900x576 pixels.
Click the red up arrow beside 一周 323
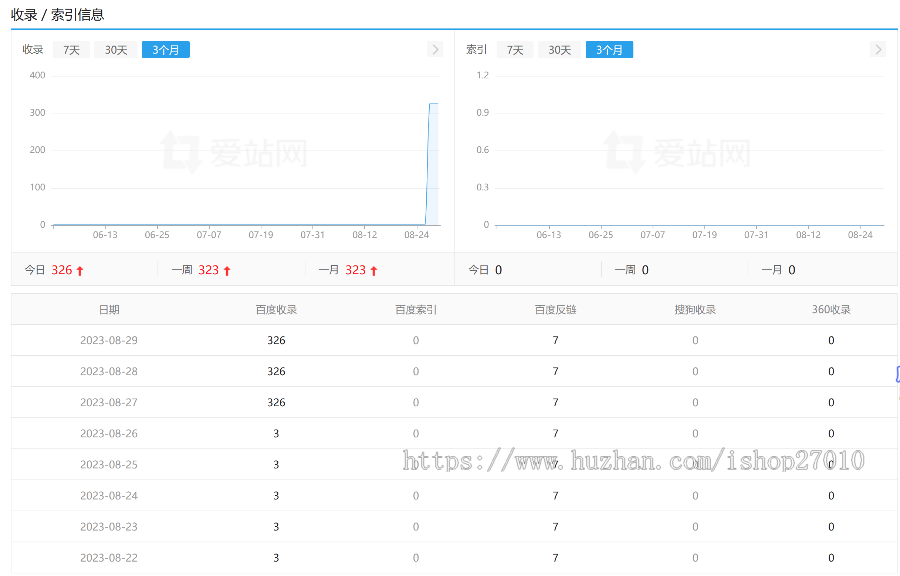coord(227,271)
